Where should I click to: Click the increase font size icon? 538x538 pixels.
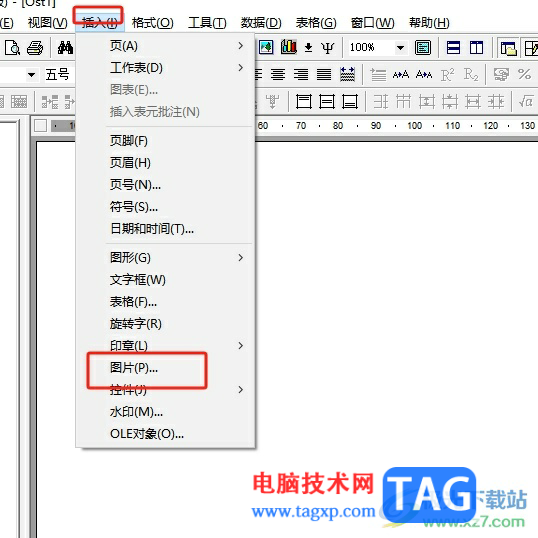400,74
